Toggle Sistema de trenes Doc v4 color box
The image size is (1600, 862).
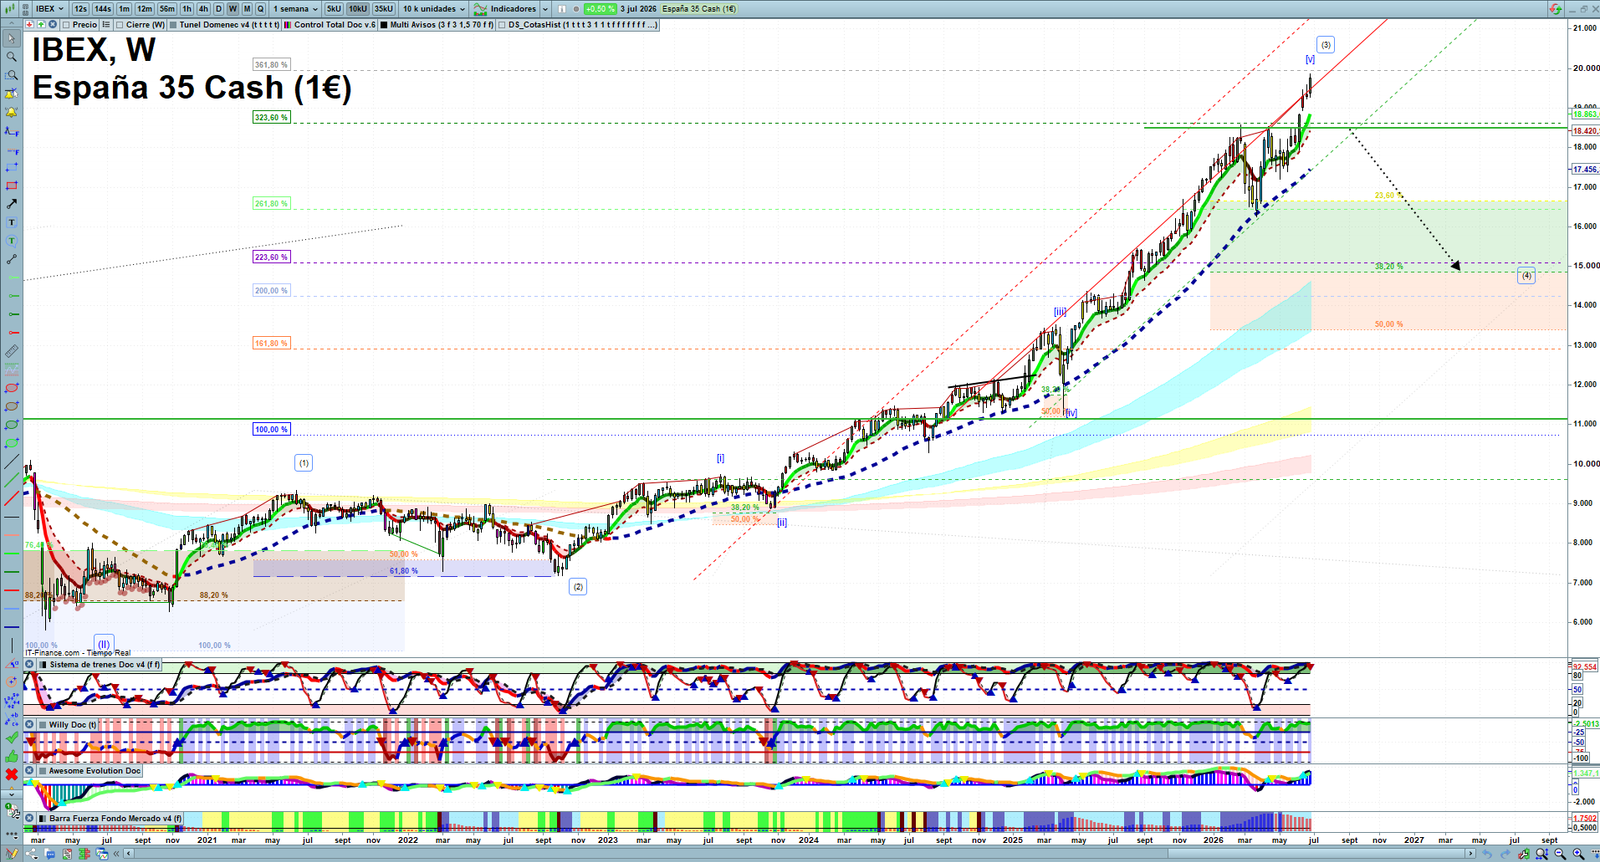point(43,664)
